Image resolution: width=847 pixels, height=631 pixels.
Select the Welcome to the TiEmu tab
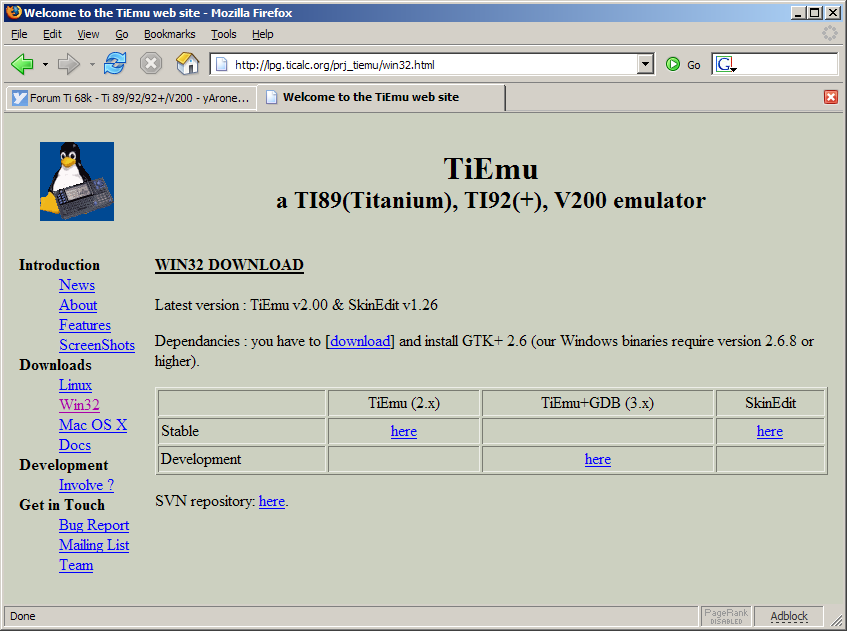[x=381, y=97]
